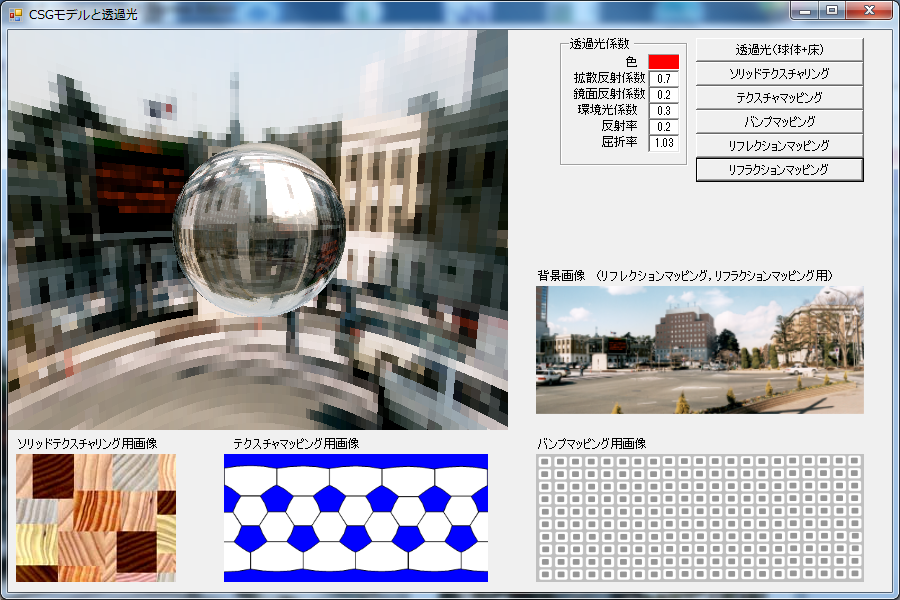Viewport: 900px width, 600px height.
Task: Click the 透過光(球体+床) button
Action: 779,50
